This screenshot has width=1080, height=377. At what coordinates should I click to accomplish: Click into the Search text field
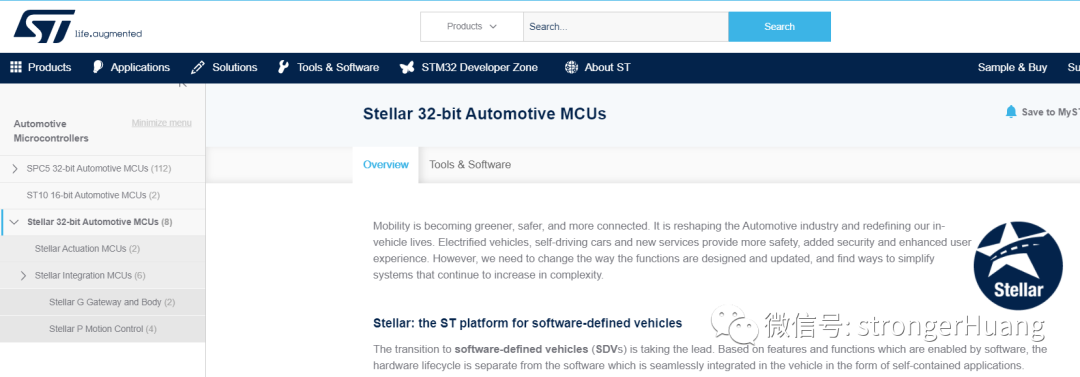(x=625, y=26)
